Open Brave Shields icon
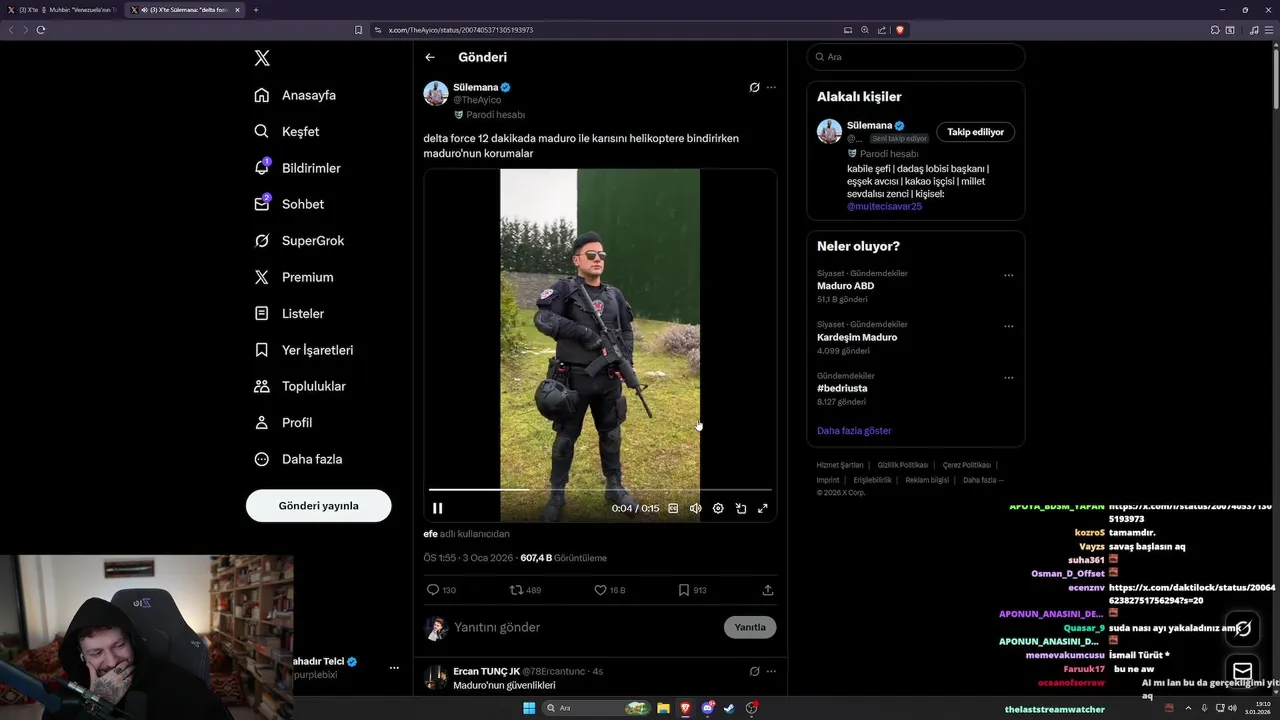This screenshot has width=1280, height=720. click(900, 30)
